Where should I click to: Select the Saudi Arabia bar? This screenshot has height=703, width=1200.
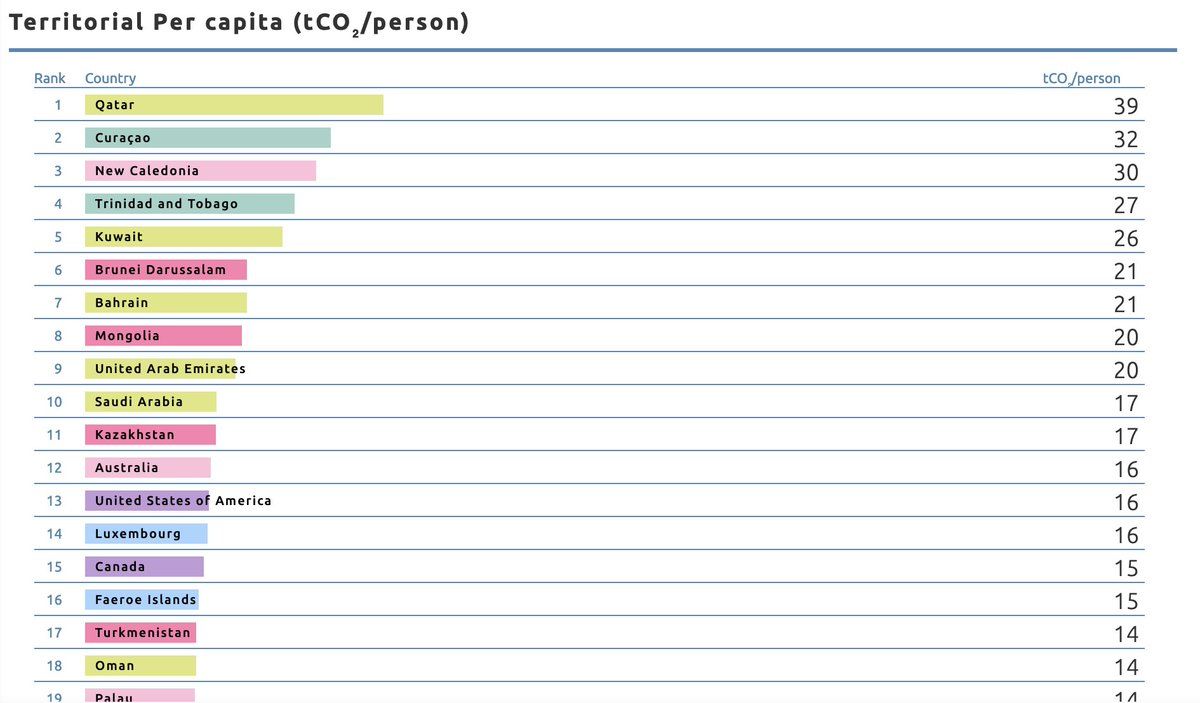150,402
